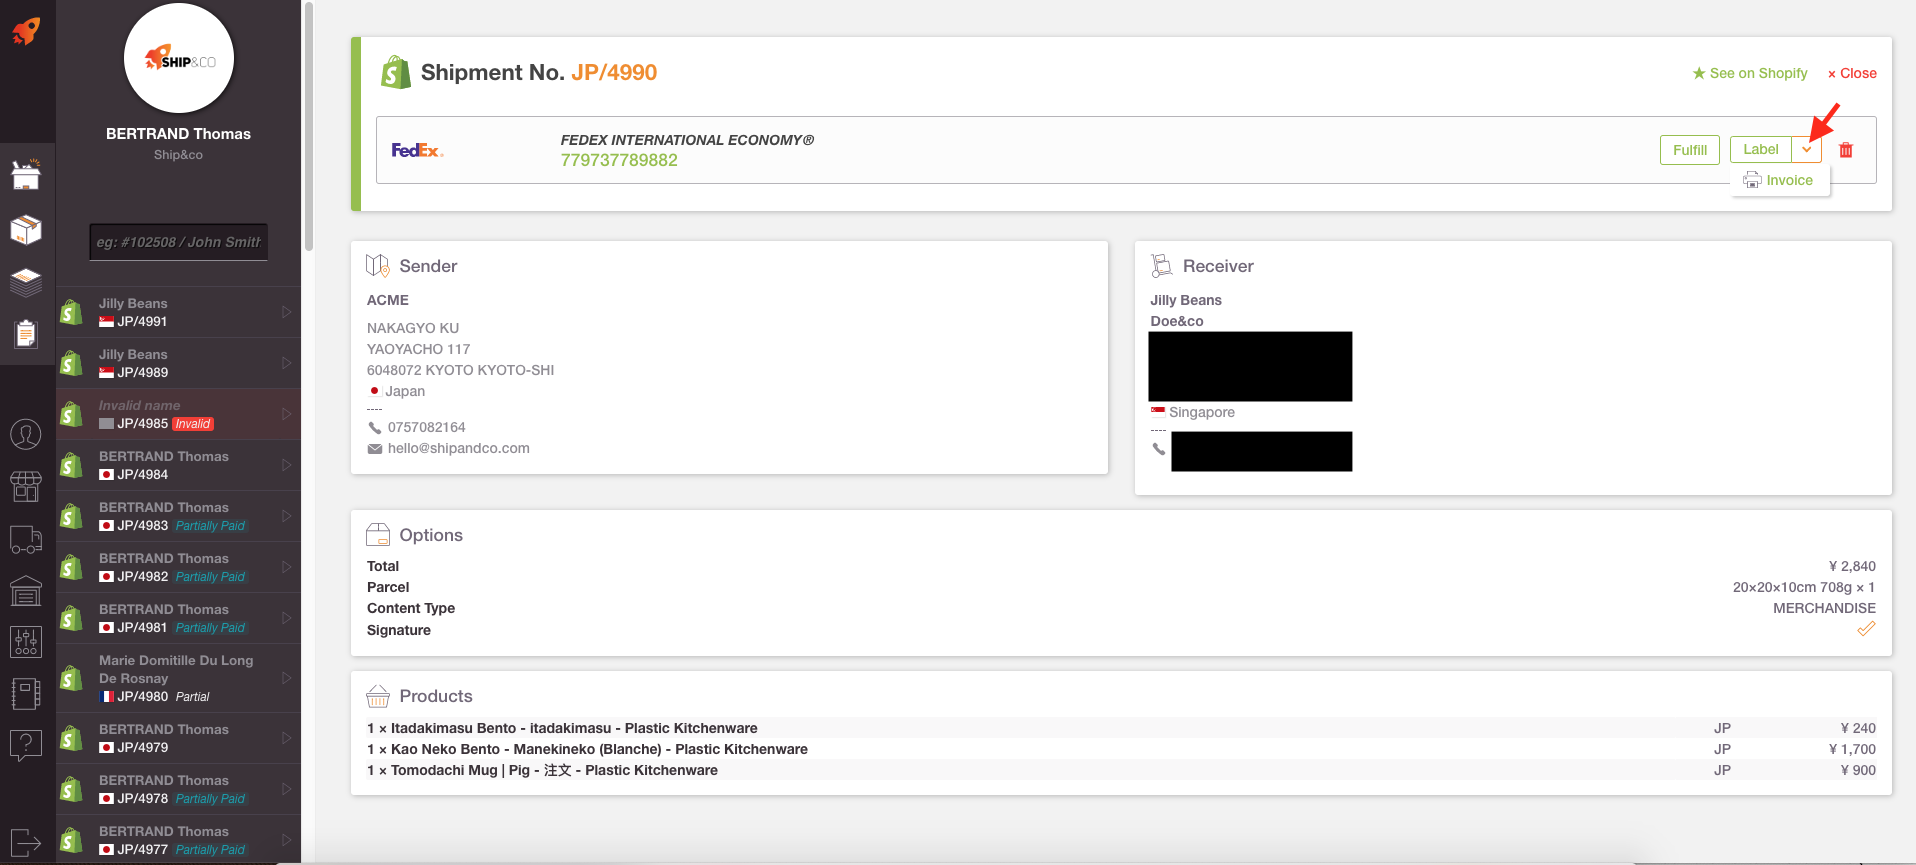Screen dimensions: 1916x865
Task: Click the shipment number JP/4990
Action: 614,72
